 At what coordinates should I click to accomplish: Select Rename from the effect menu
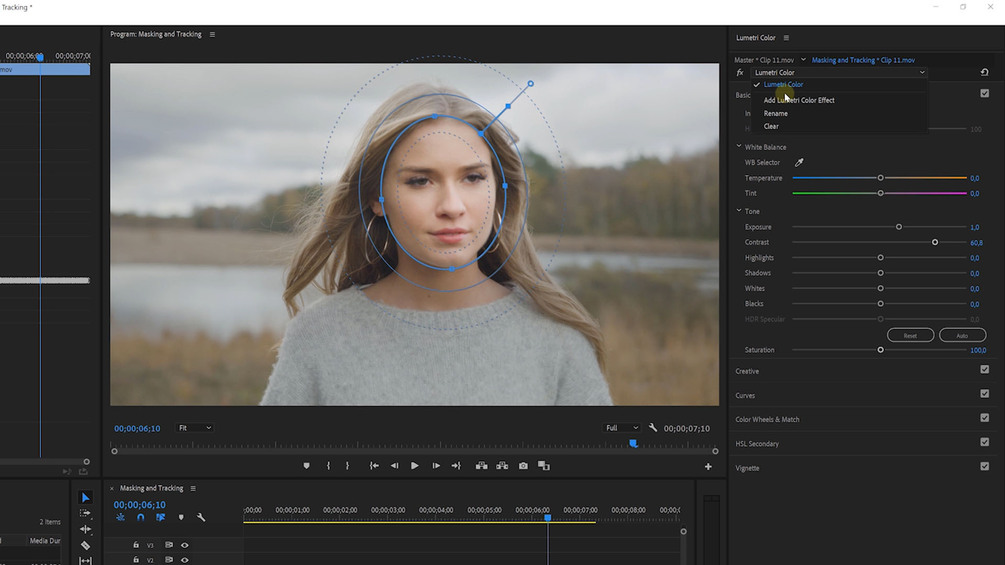click(776, 113)
